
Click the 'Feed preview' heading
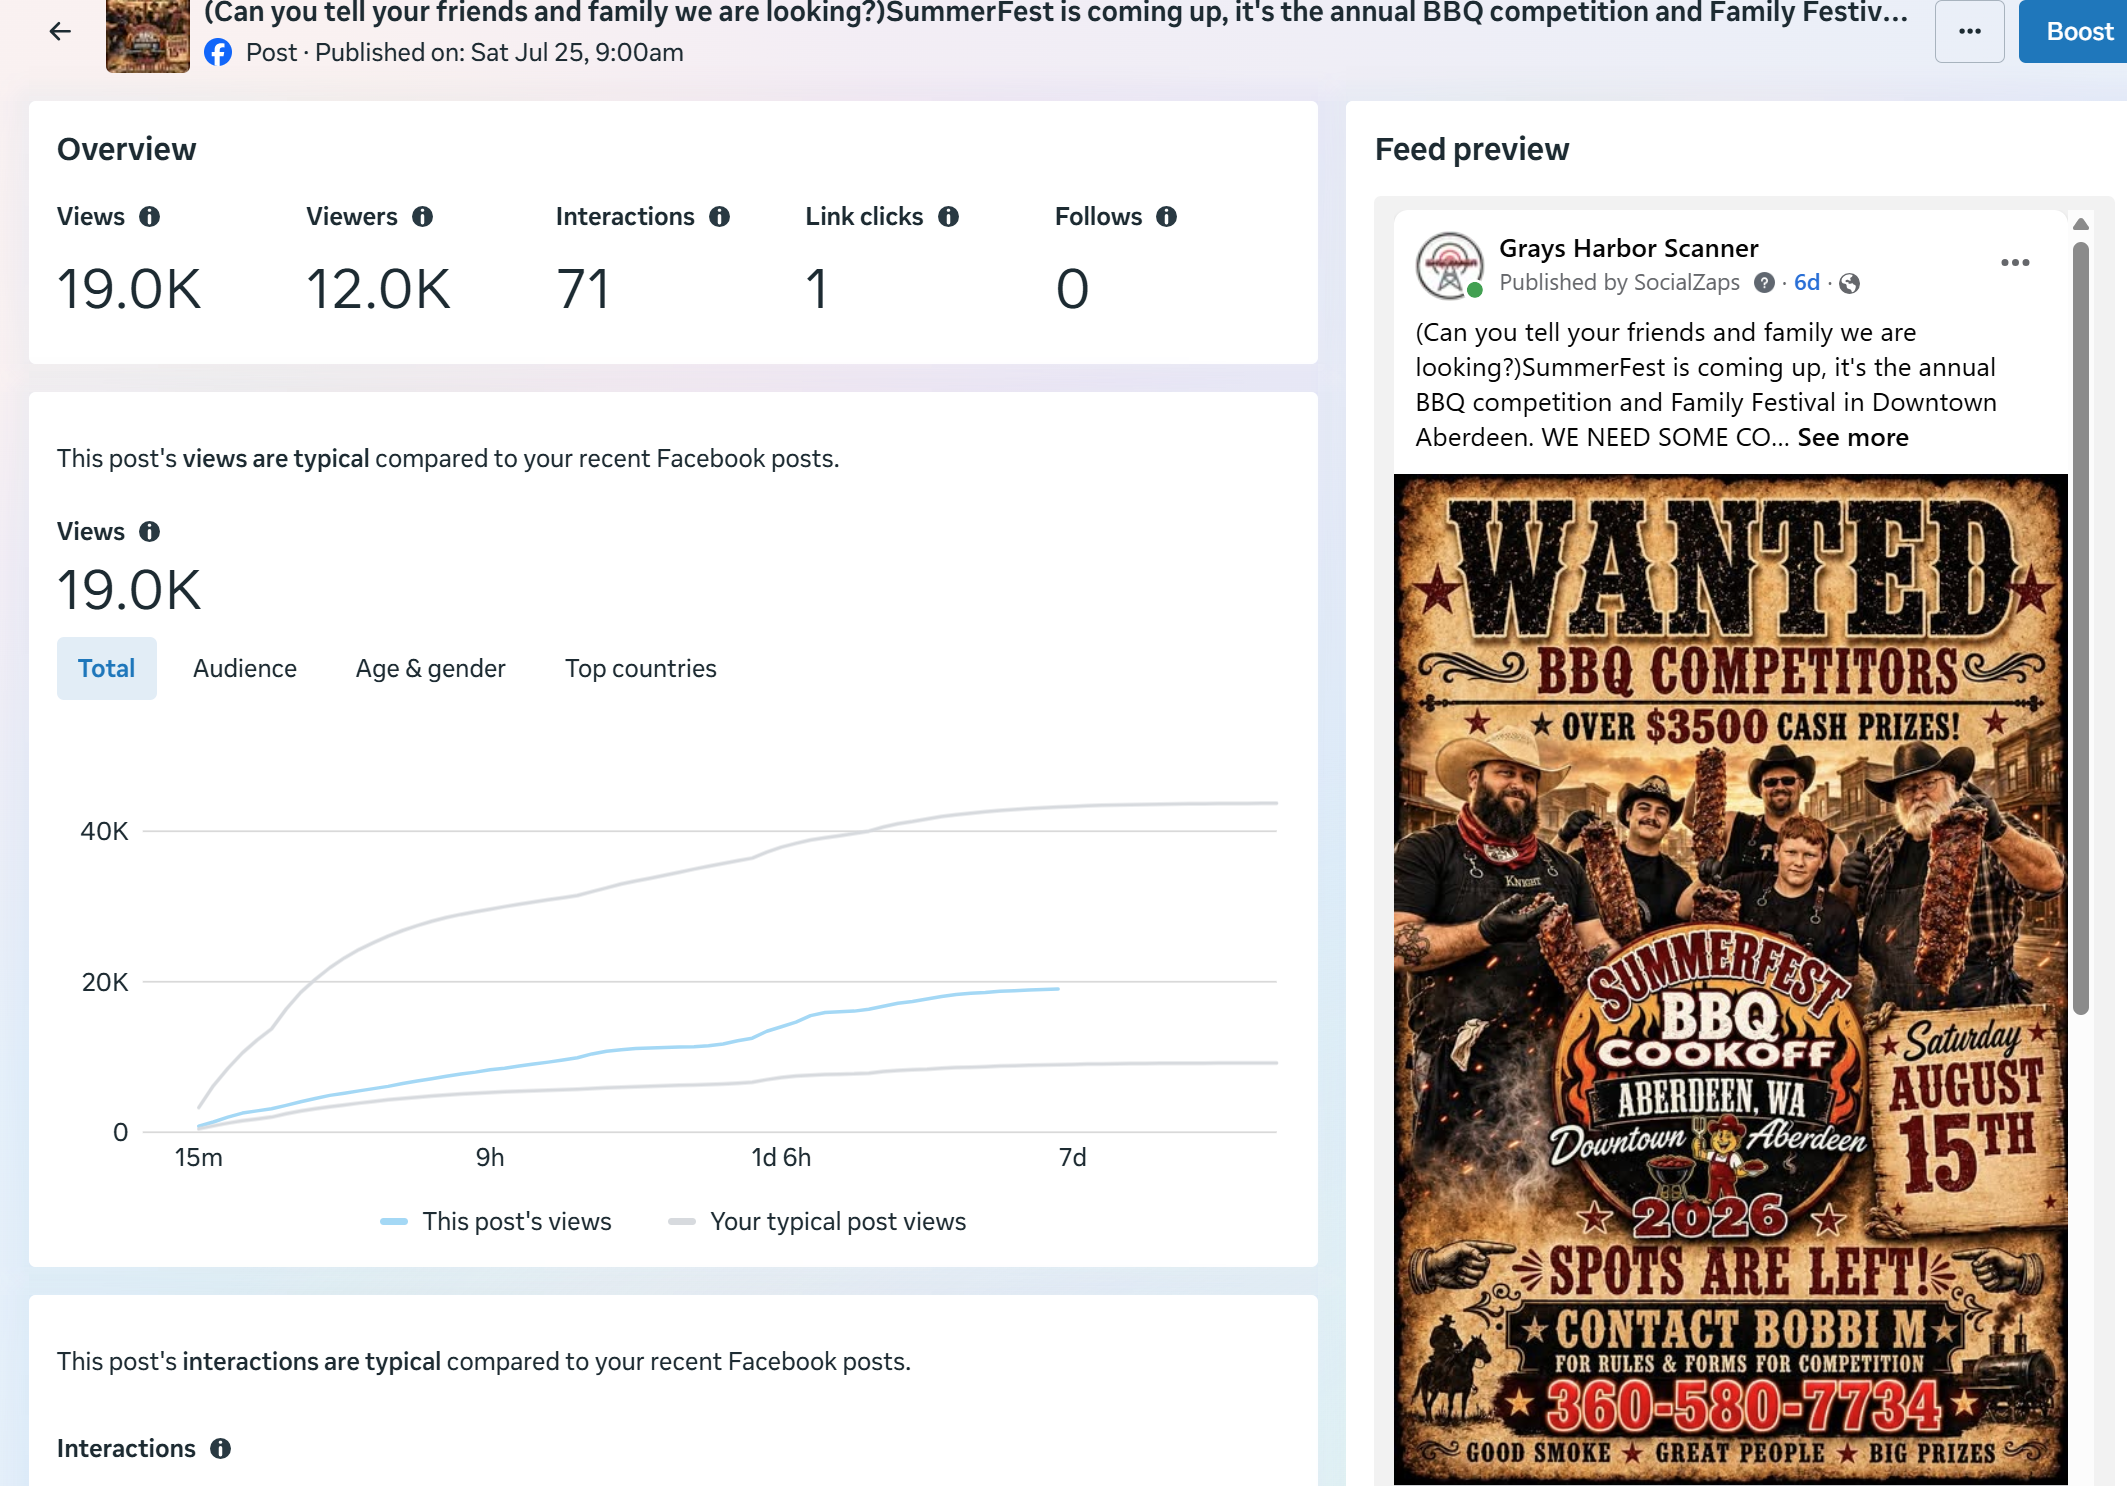pos(1472,149)
